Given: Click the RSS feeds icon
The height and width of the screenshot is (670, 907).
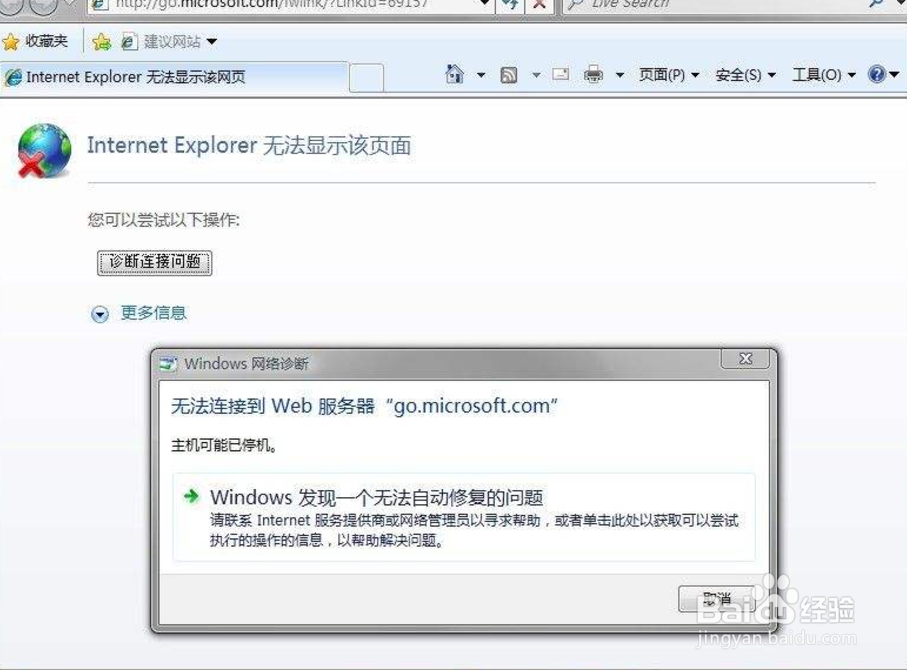Looking at the screenshot, I should tap(508, 75).
